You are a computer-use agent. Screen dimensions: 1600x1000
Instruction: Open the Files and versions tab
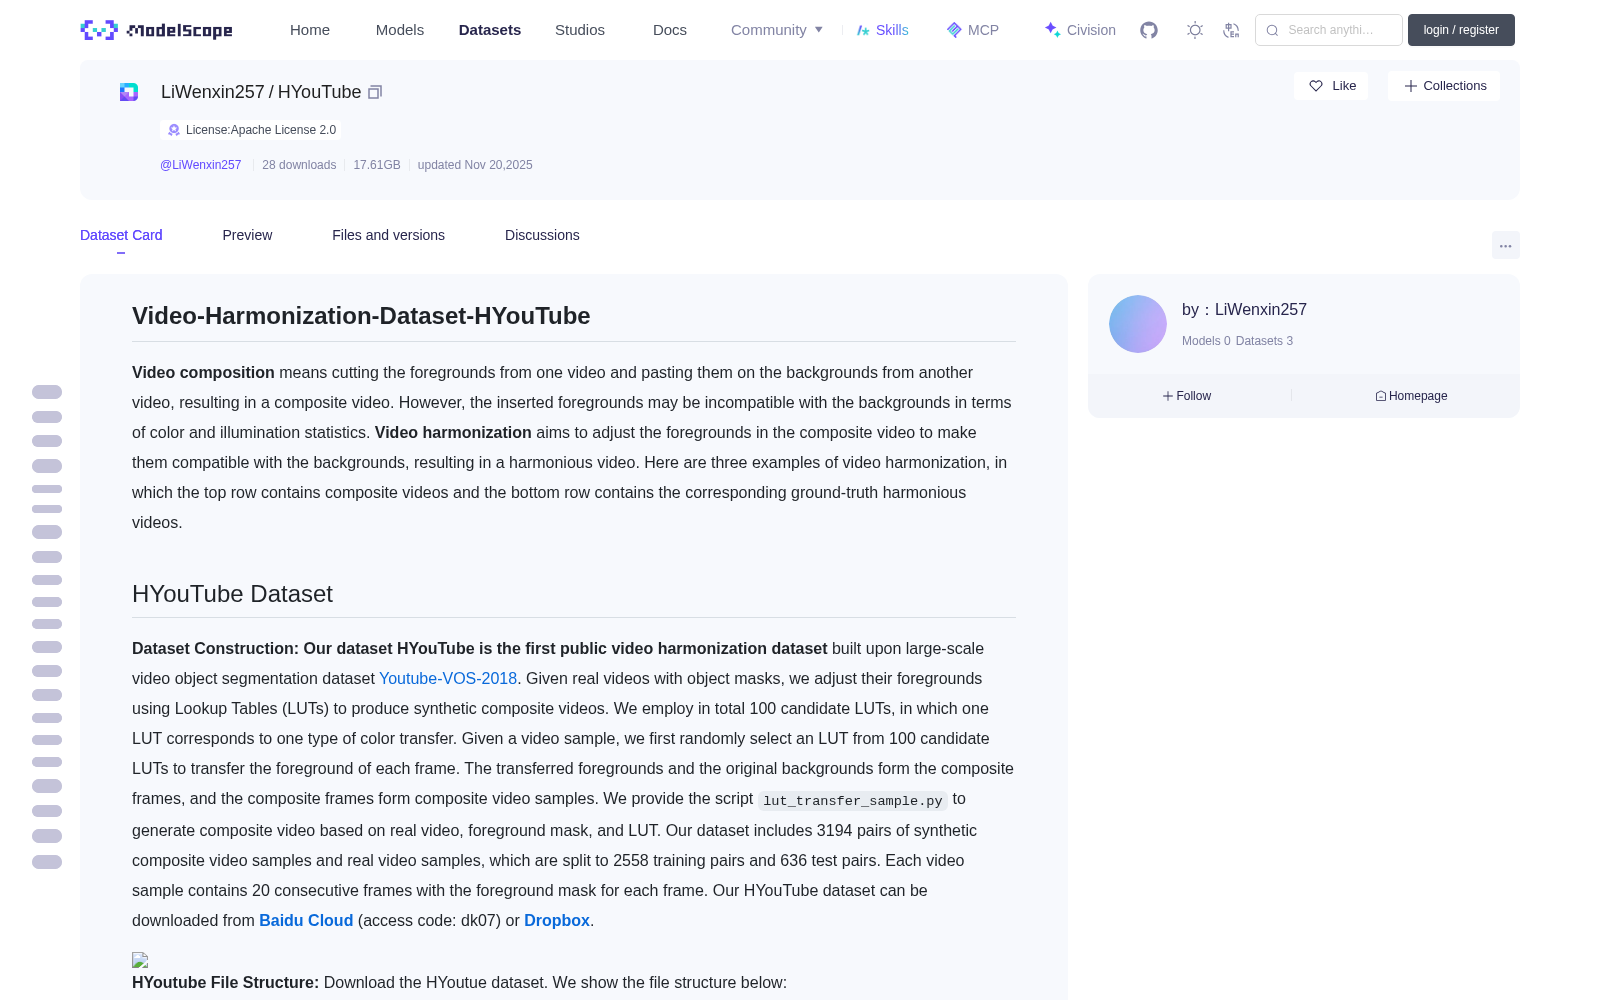coord(388,235)
